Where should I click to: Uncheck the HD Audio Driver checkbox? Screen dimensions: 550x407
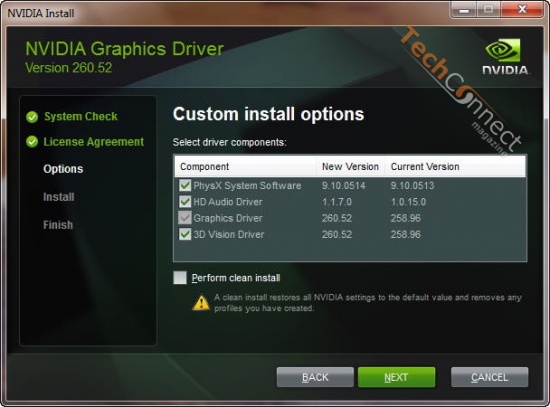185,201
